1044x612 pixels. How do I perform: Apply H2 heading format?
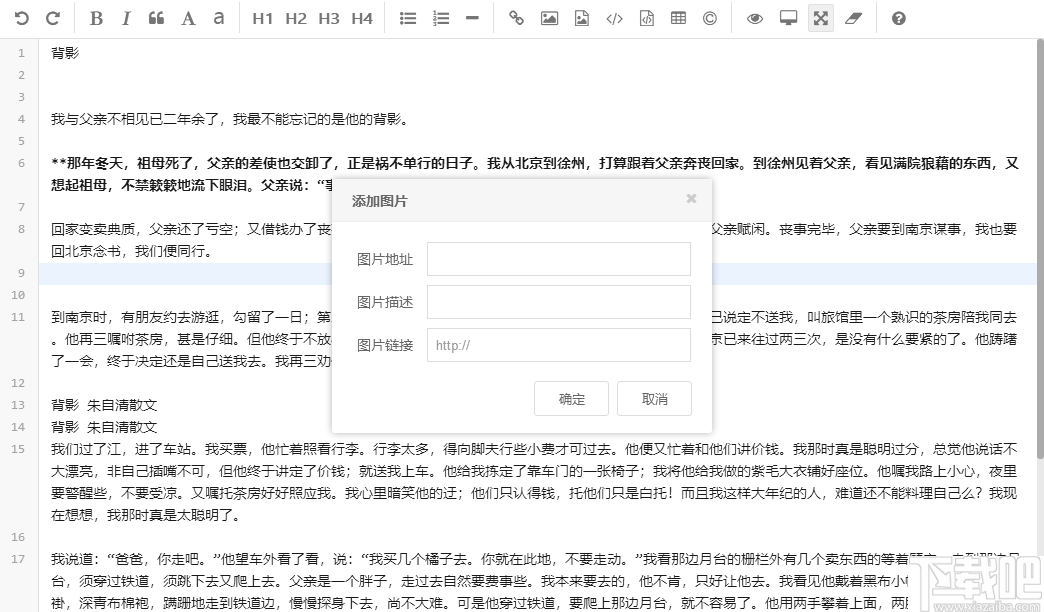click(x=296, y=17)
